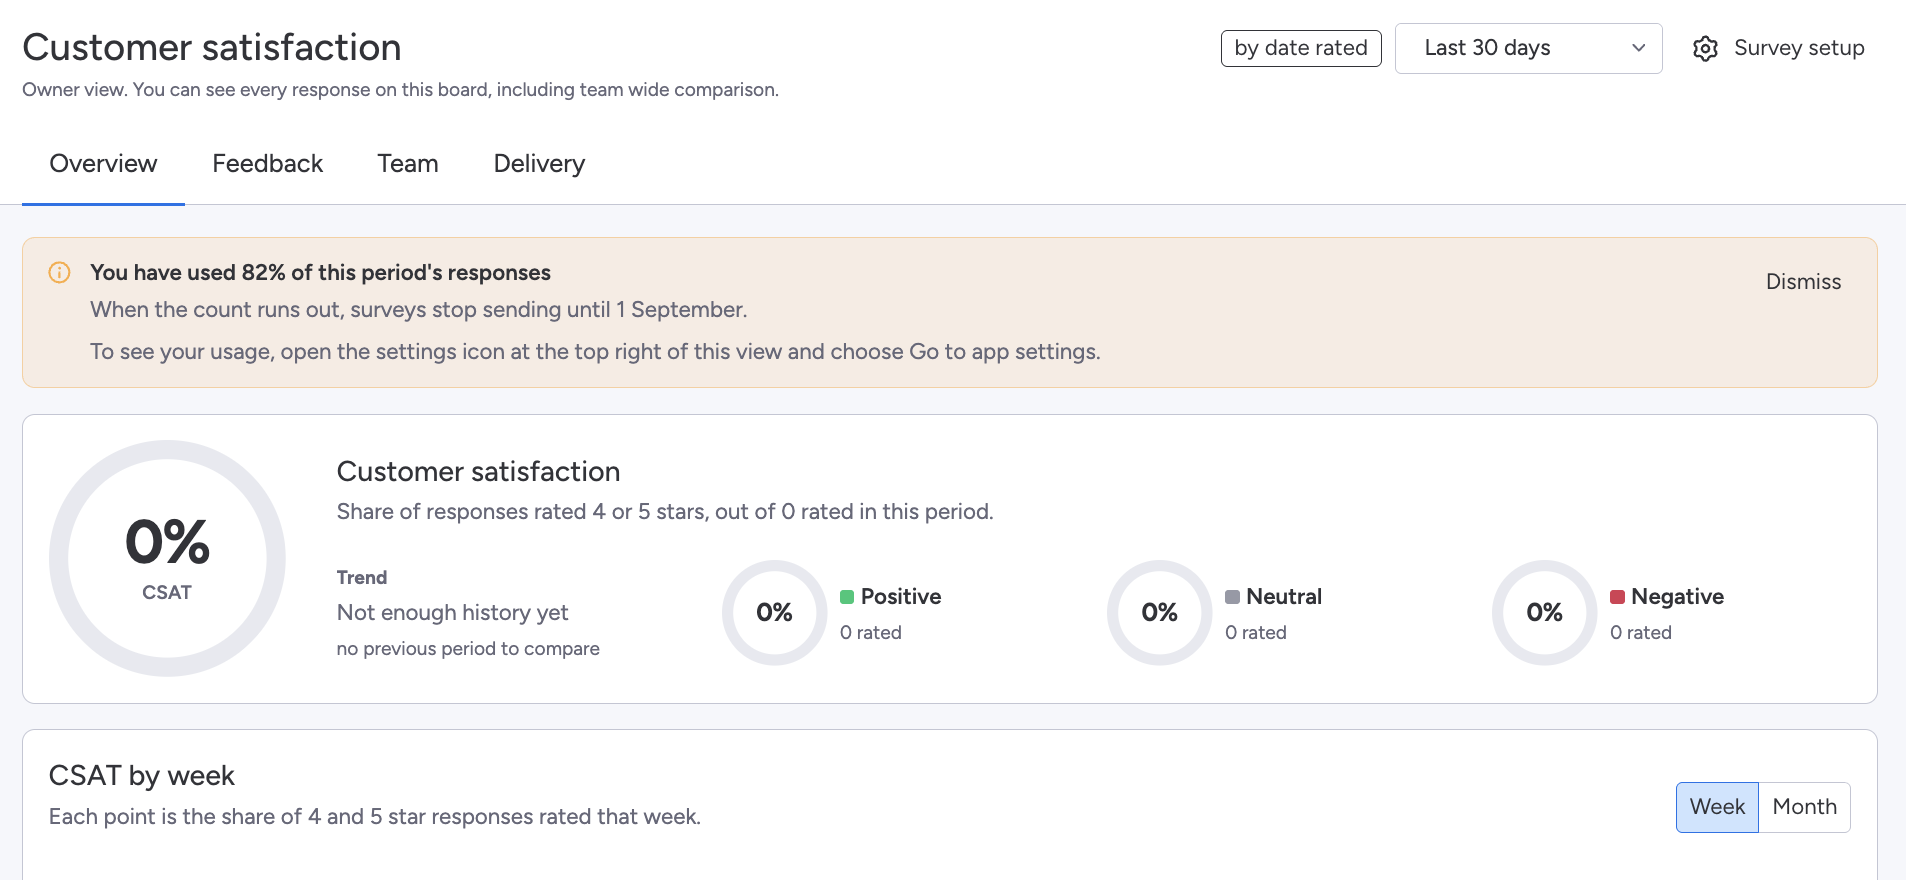
Task: Click the 'Neutral' label
Action: click(1284, 597)
